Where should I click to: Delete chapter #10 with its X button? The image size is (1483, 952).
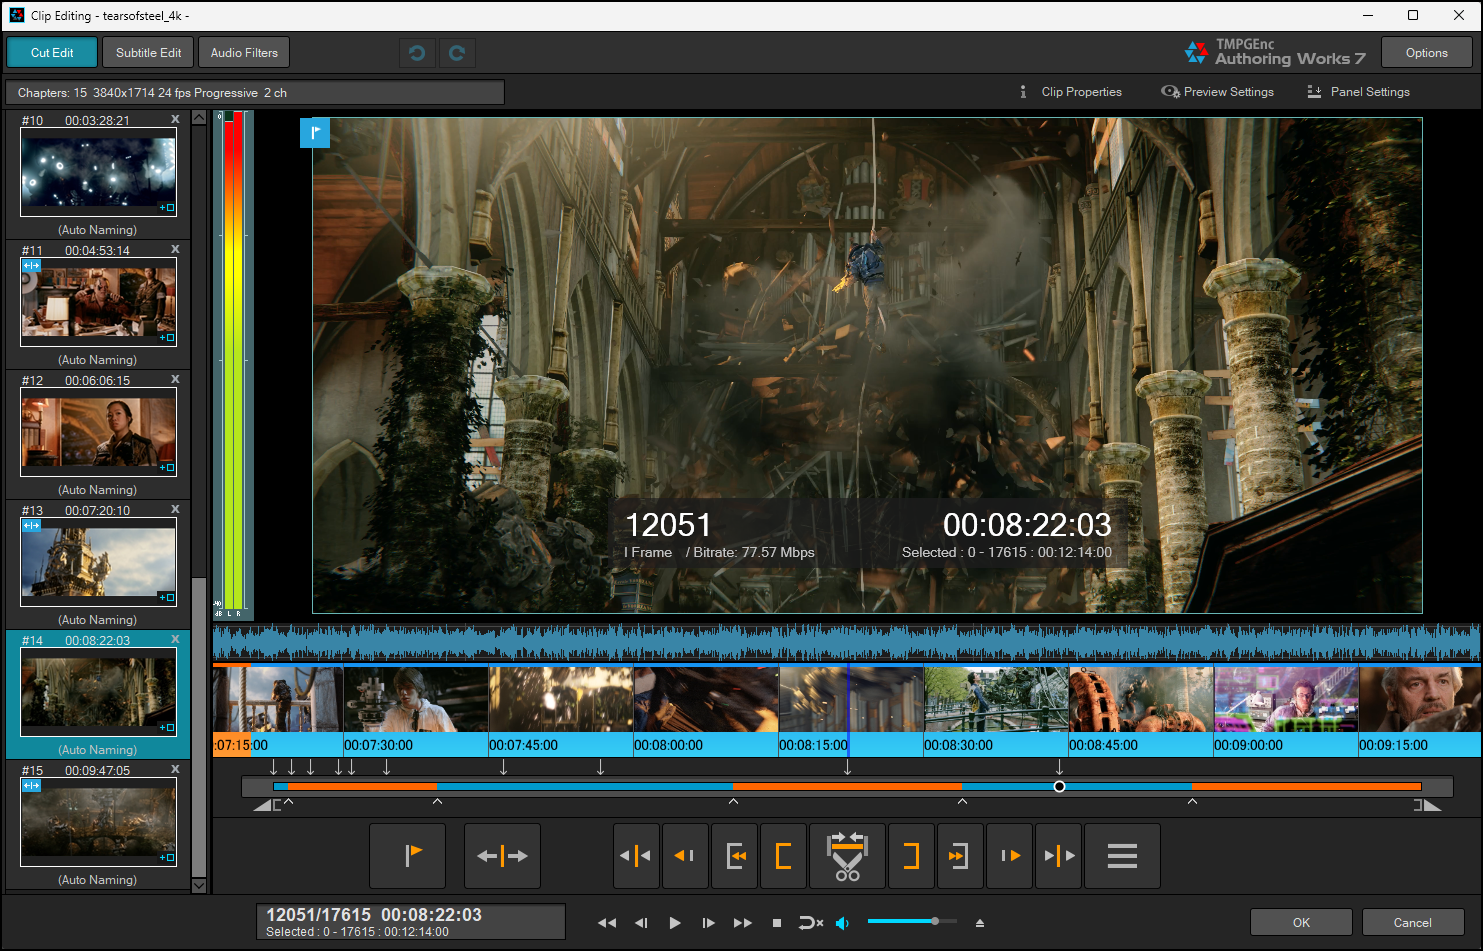[175, 119]
